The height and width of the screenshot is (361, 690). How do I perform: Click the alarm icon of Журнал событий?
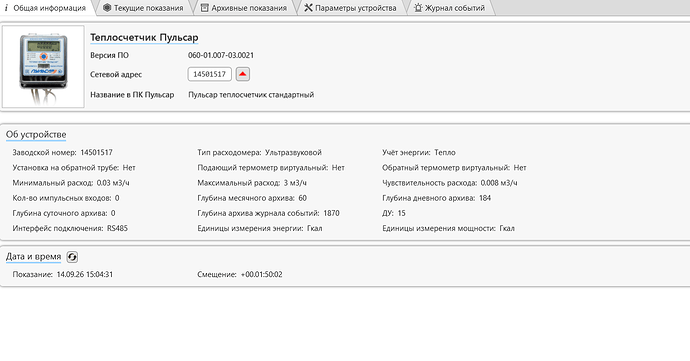(418, 8)
